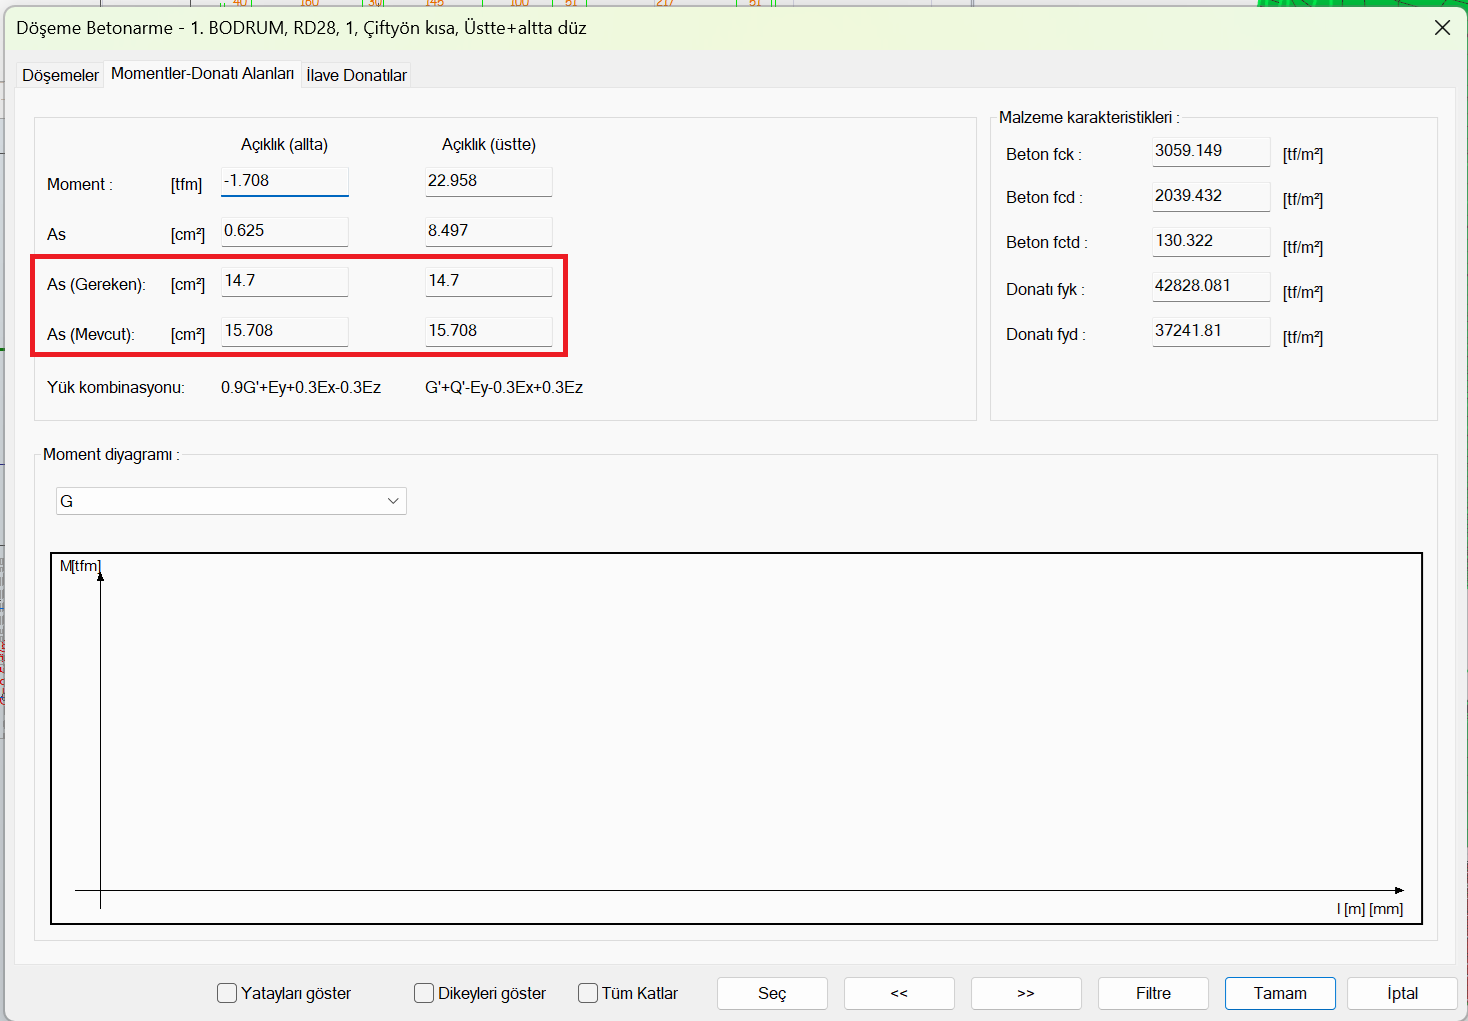The image size is (1468, 1021).
Task: Select the As field showing 8.497
Action: coord(489,231)
